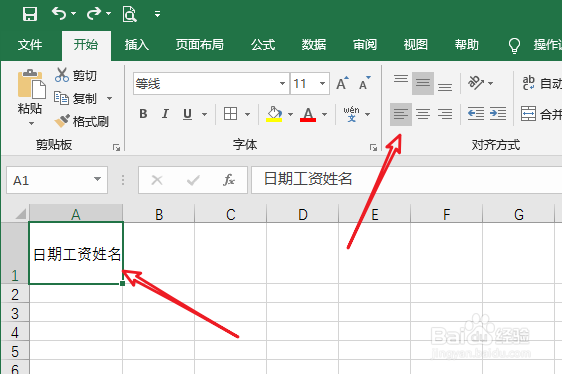This screenshot has height=374, width=562.
Task: Click the Increase Indent icon
Action: coord(498,114)
